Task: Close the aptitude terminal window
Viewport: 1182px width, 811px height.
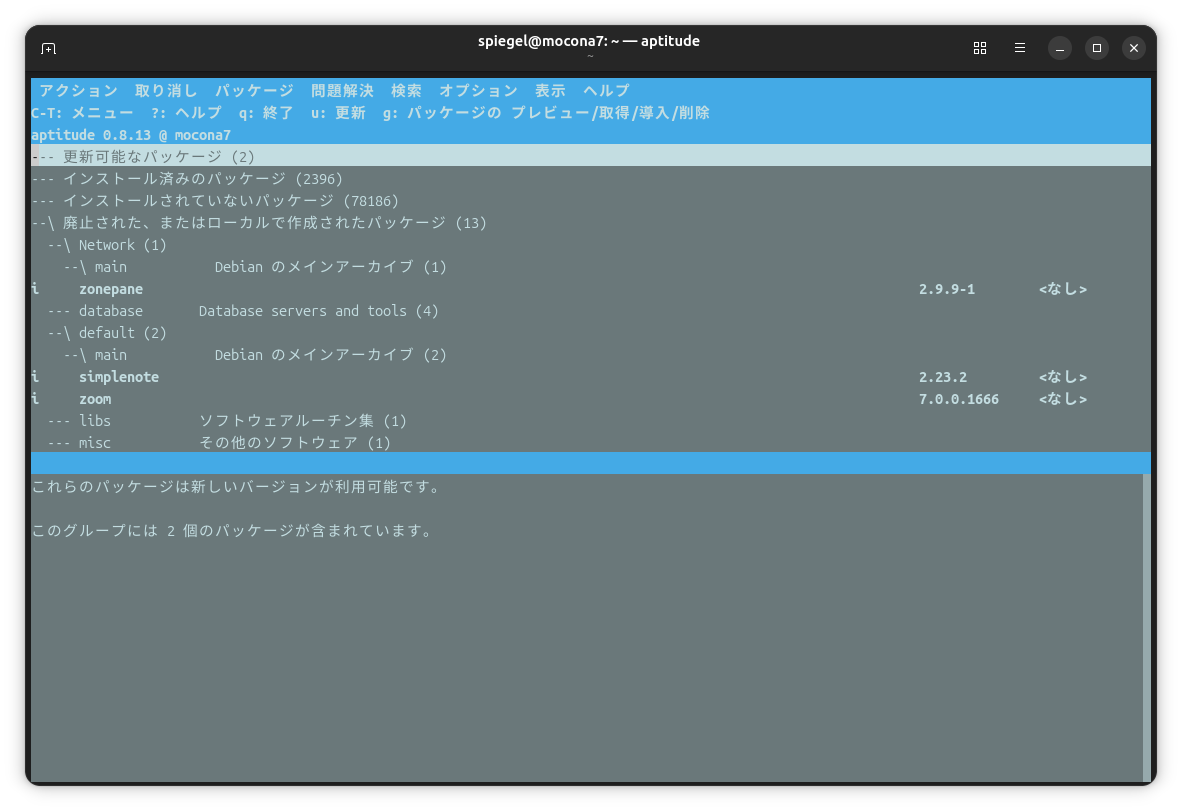Action: 1133,48
